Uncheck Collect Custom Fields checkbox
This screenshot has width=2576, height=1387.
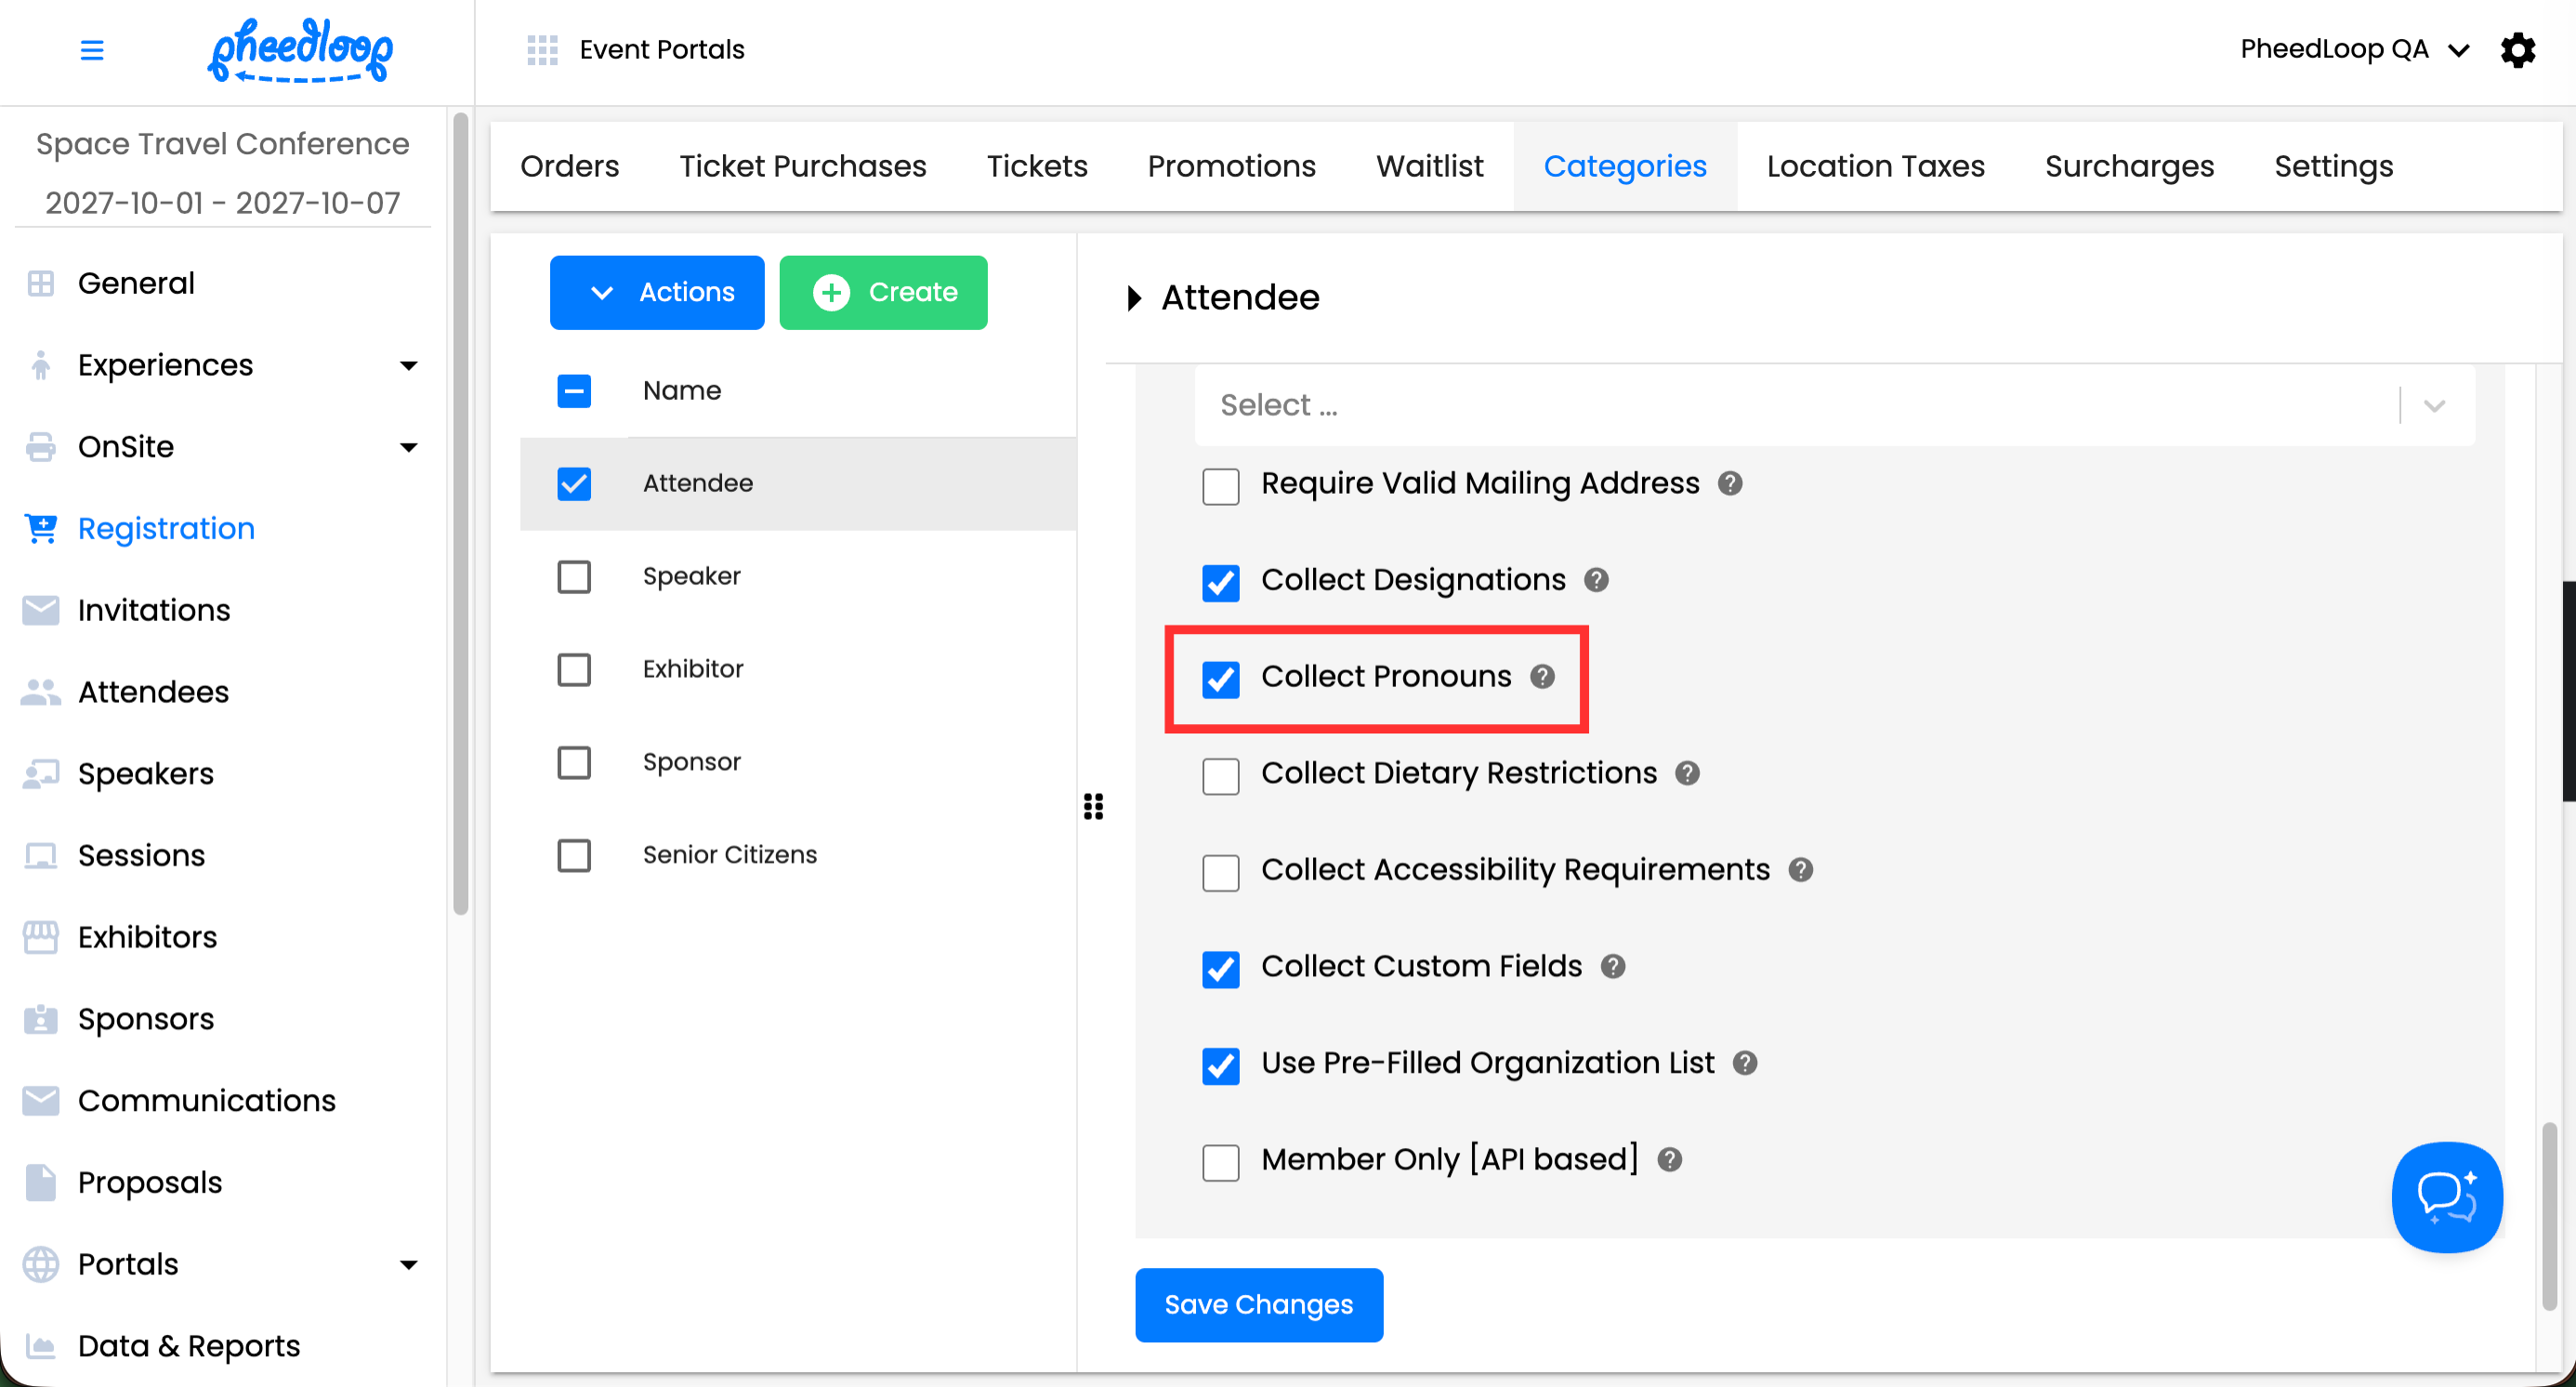tap(1220, 968)
